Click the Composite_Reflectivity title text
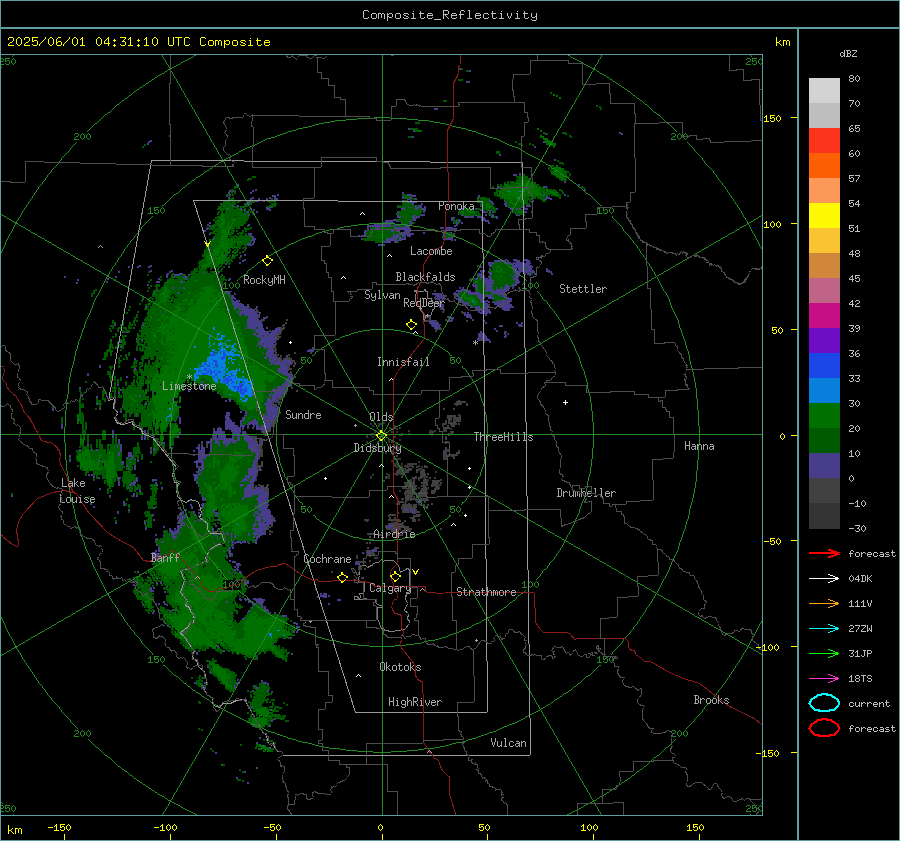The height and width of the screenshot is (841, 900). point(449,15)
